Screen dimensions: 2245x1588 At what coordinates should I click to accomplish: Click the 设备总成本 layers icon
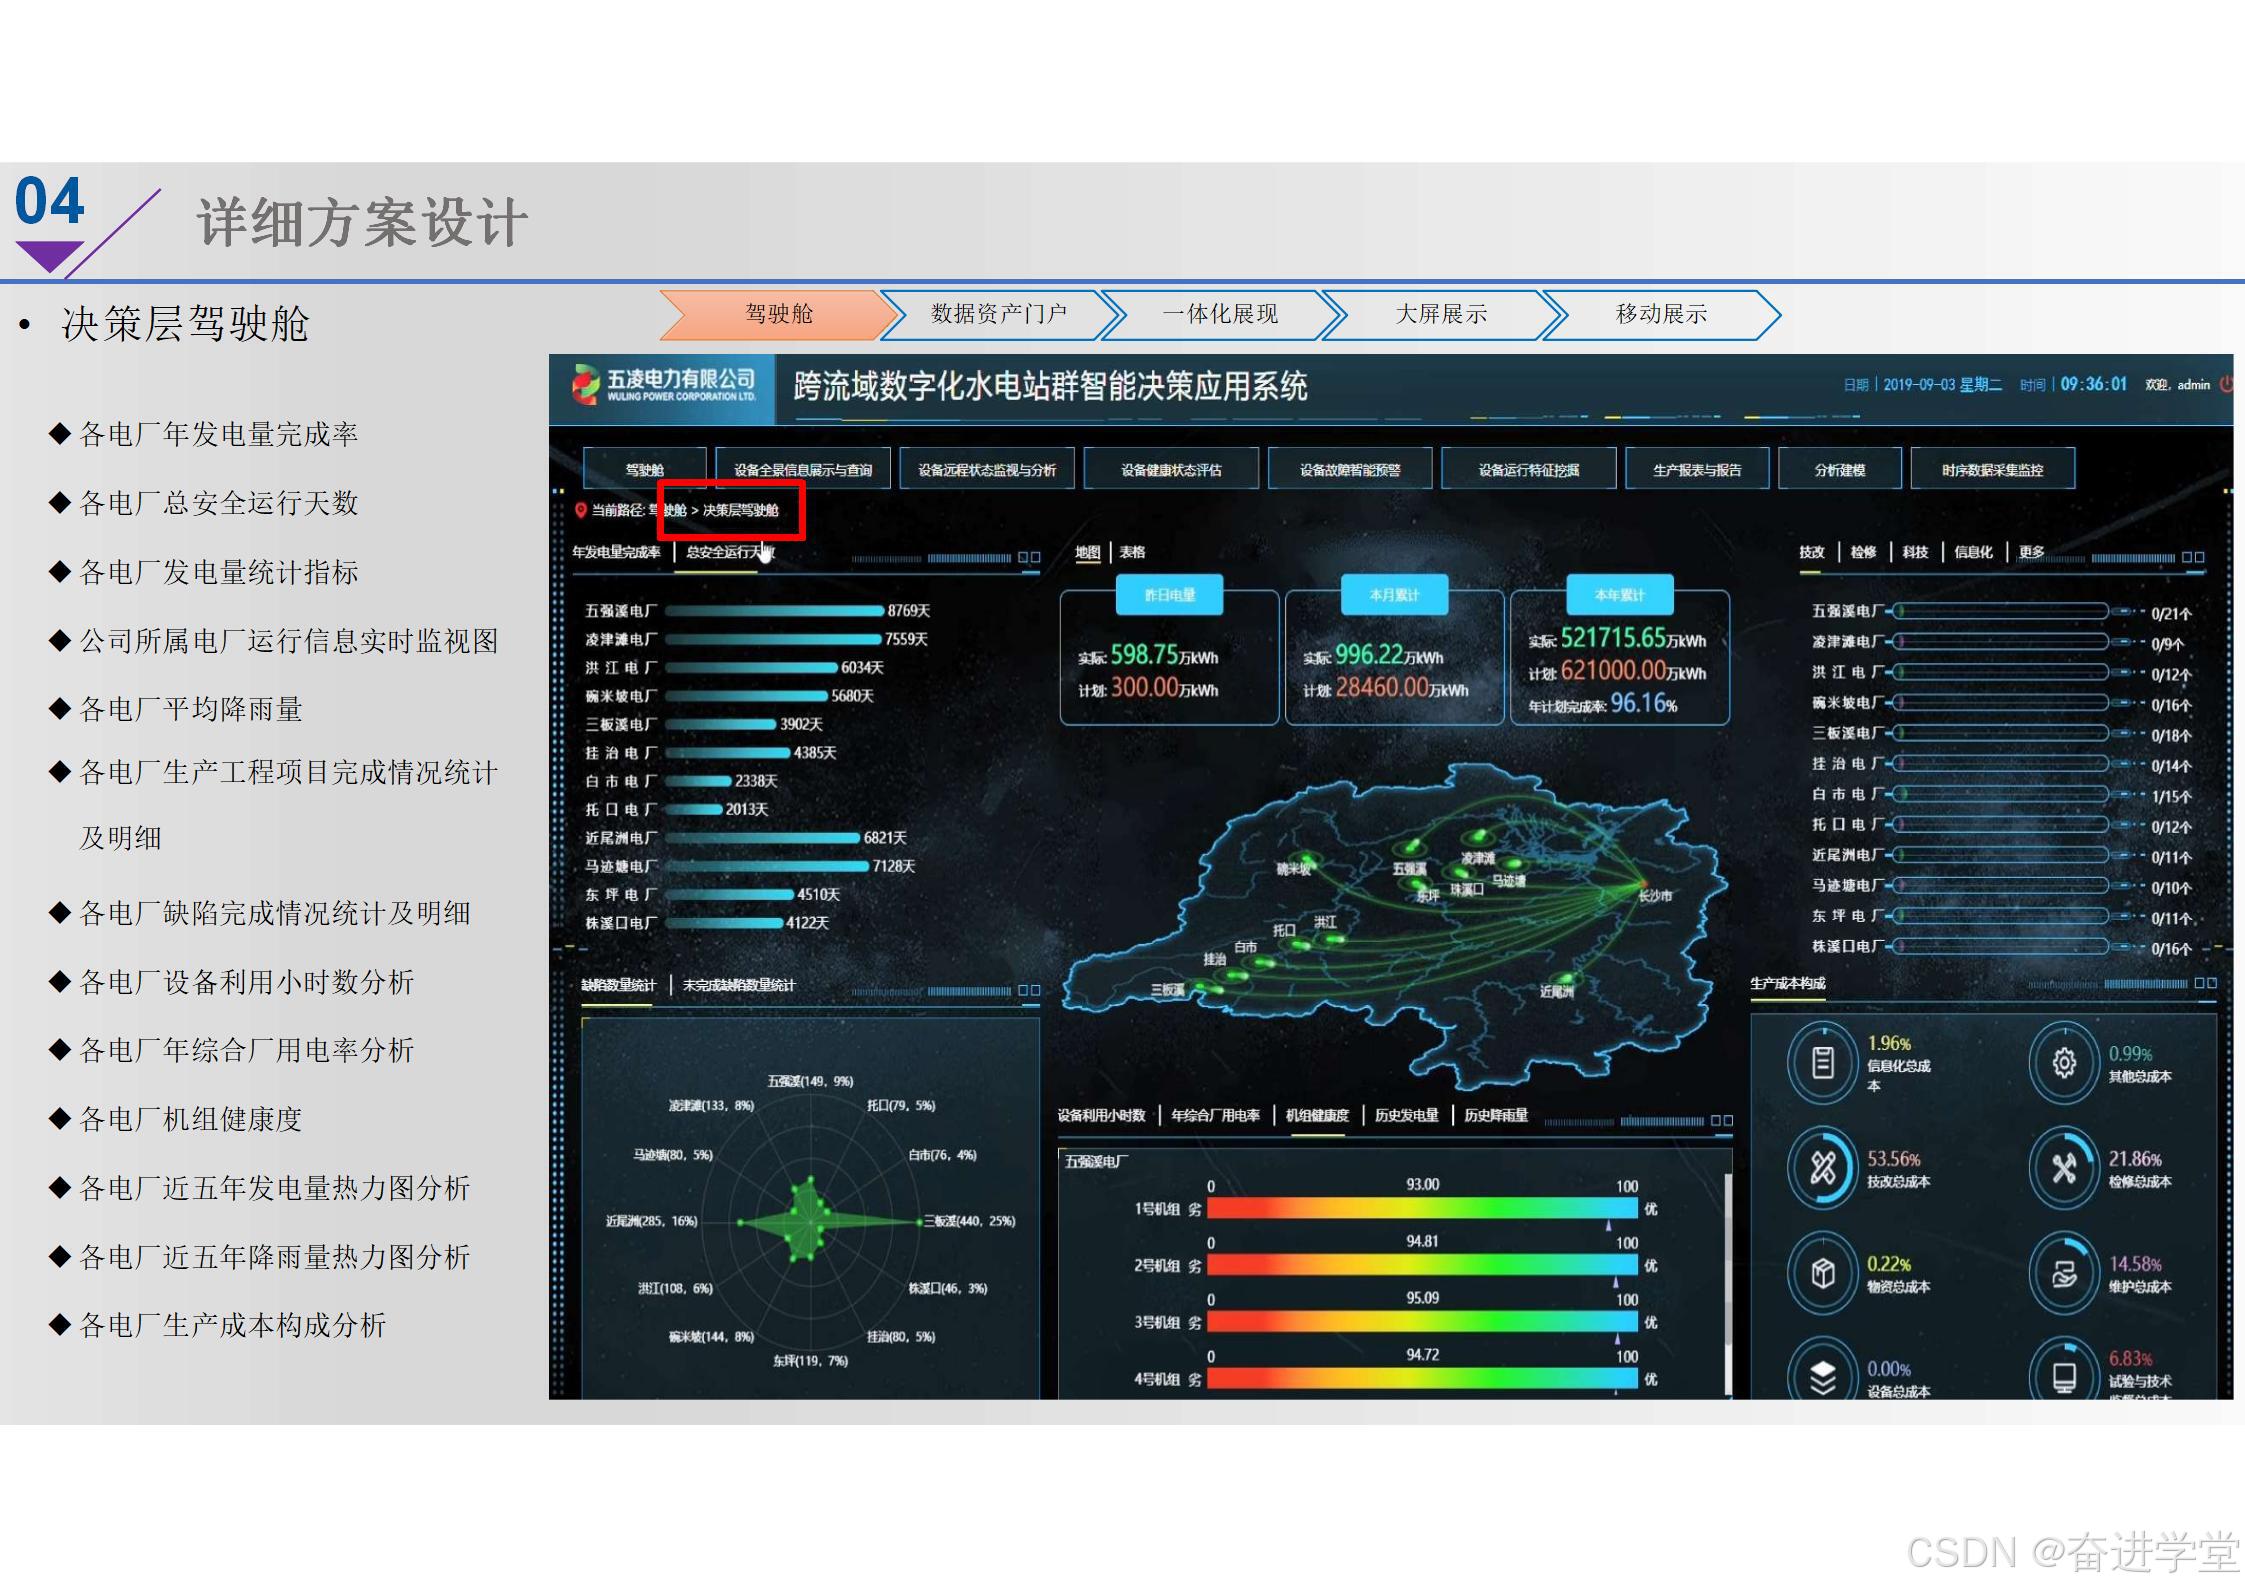tap(1822, 1377)
